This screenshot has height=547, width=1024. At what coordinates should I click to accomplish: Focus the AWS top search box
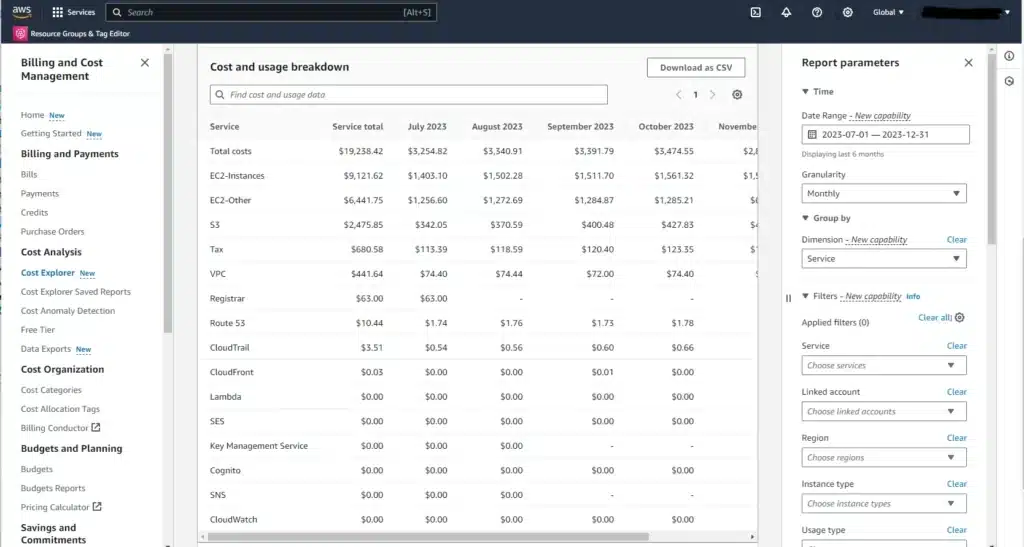(271, 12)
